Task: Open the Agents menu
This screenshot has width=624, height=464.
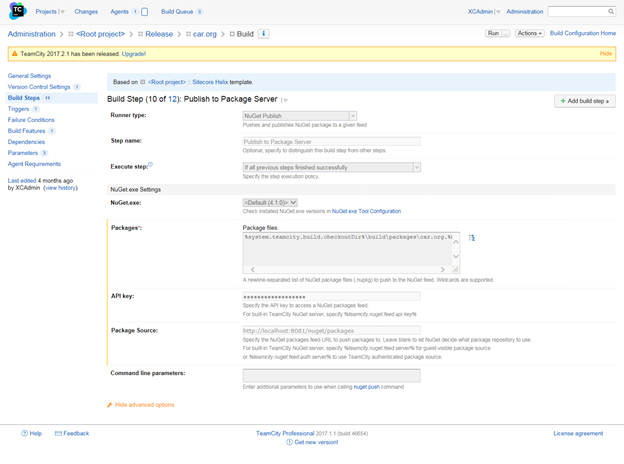Action: tap(119, 12)
